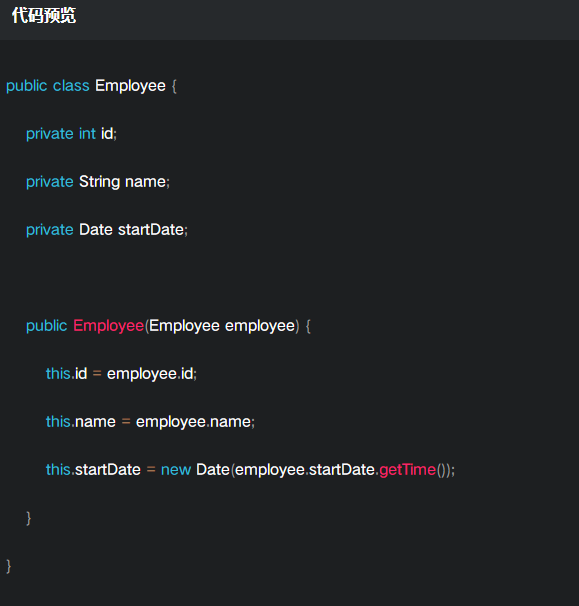Click the String type in name field
This screenshot has height=606, width=579.
[99, 182]
